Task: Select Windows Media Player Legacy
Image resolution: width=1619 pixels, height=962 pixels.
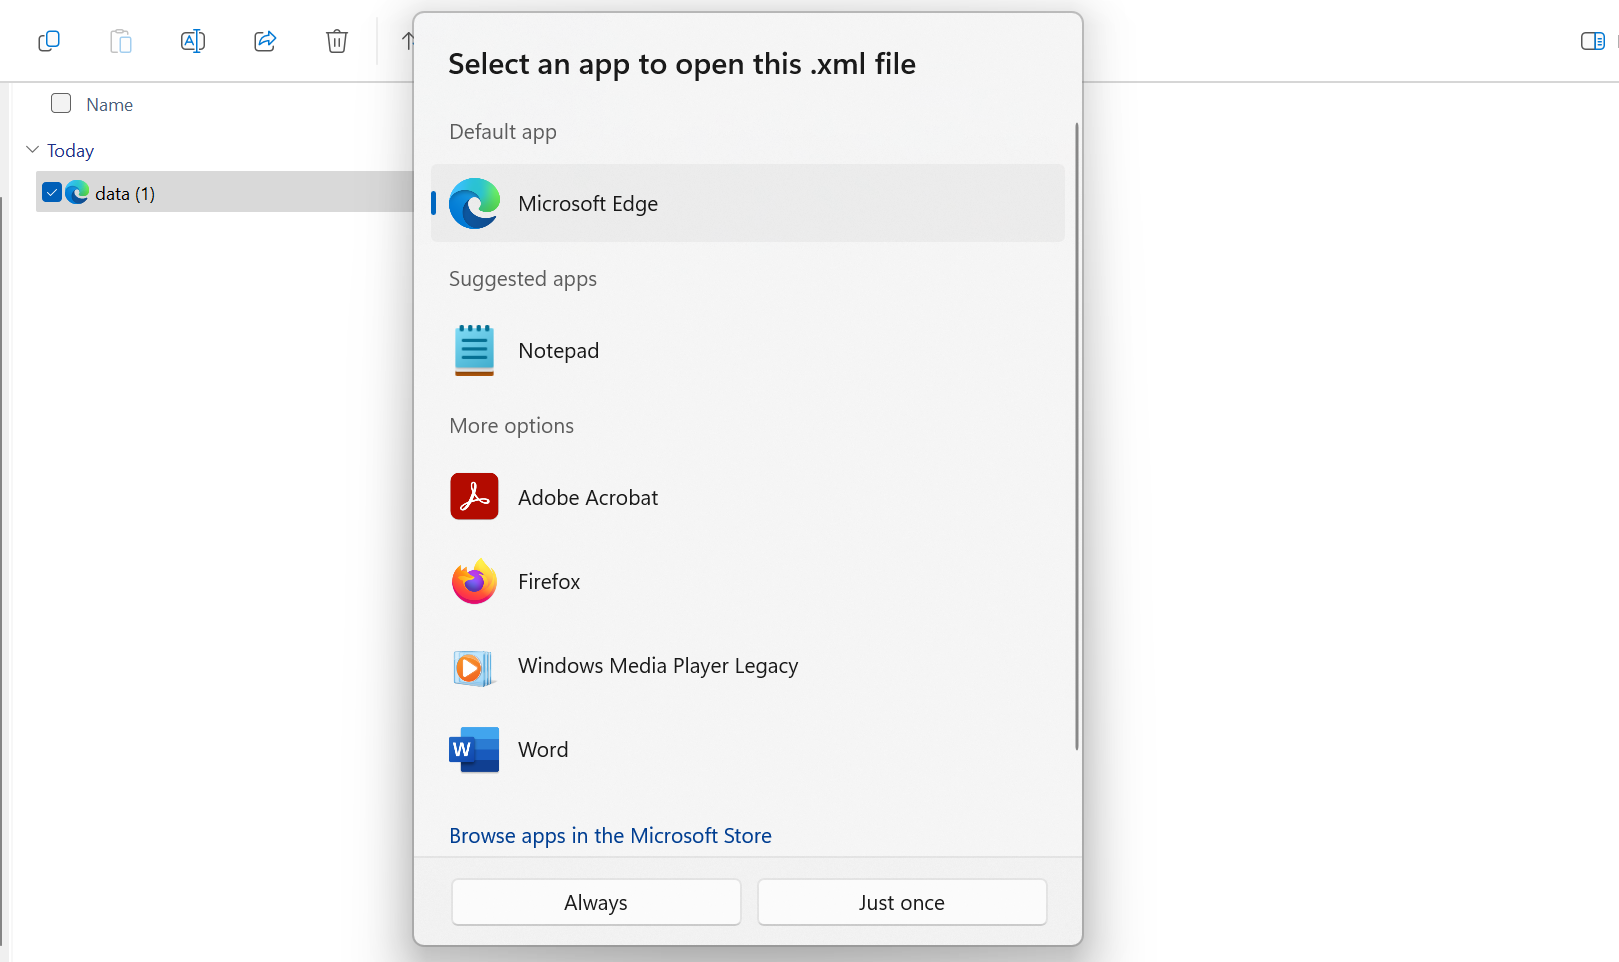Action: click(x=657, y=666)
